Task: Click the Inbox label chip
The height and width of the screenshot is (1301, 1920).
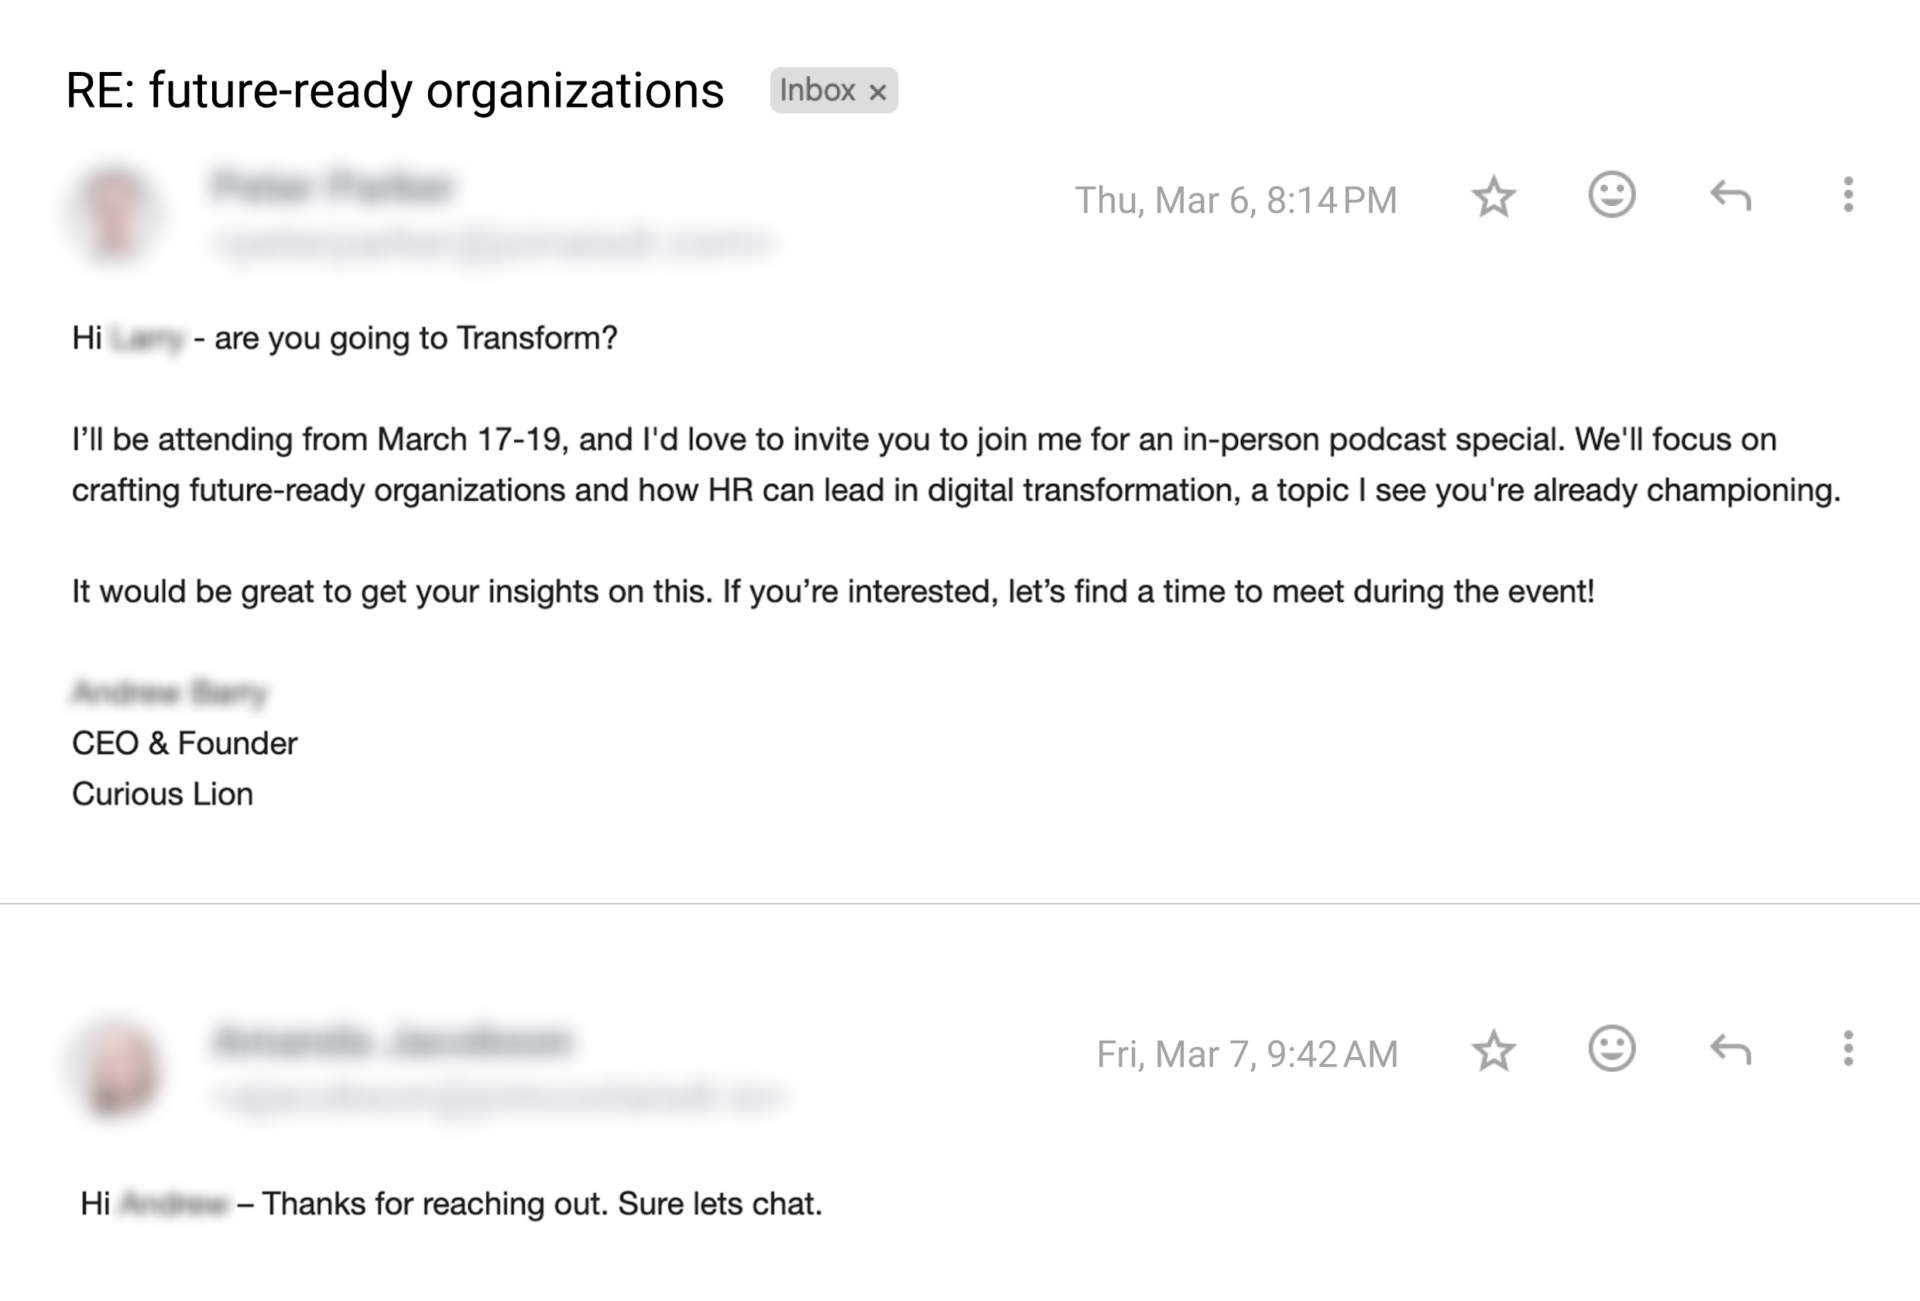Action: click(x=817, y=91)
